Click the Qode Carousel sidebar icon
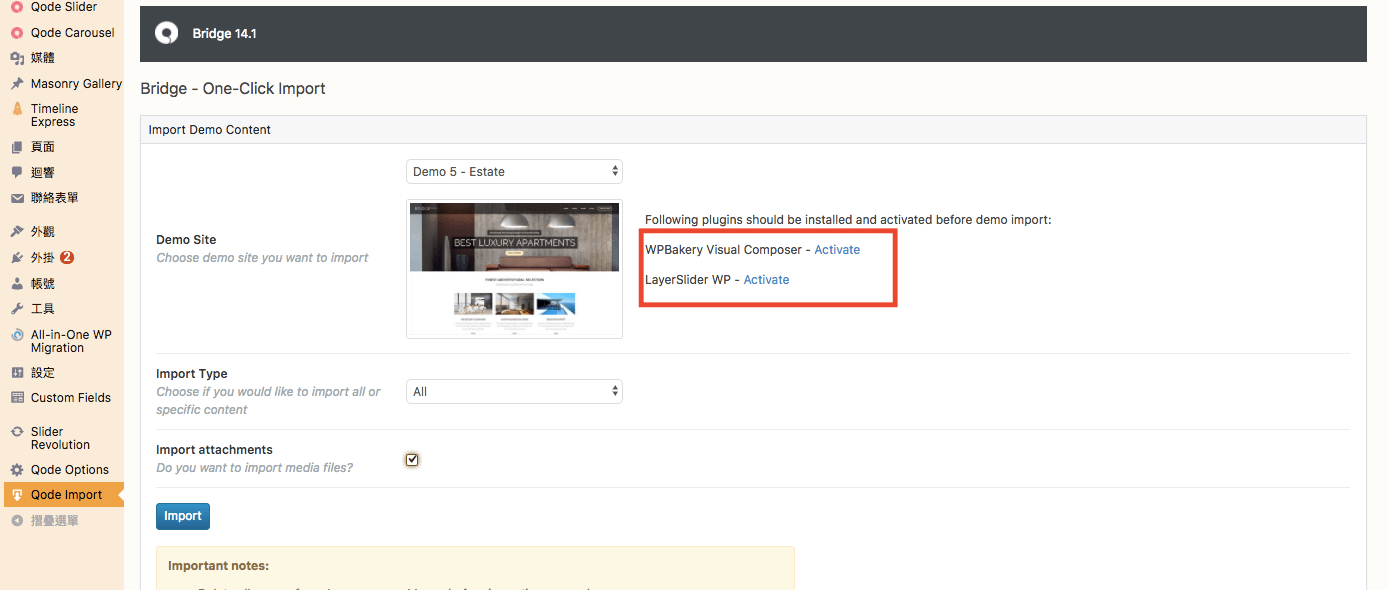 (17, 33)
